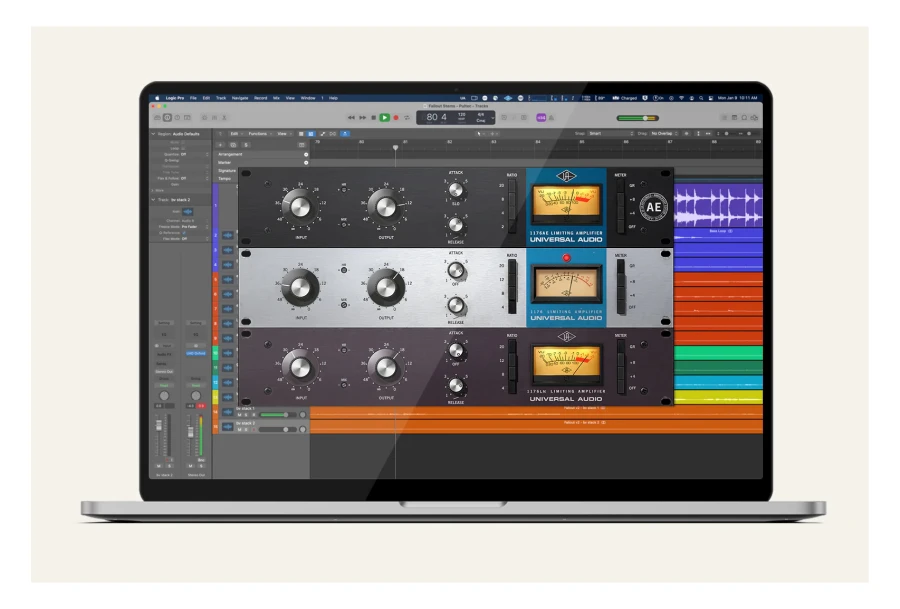Open the Track menu
900x609 pixels.
(x=221, y=98)
